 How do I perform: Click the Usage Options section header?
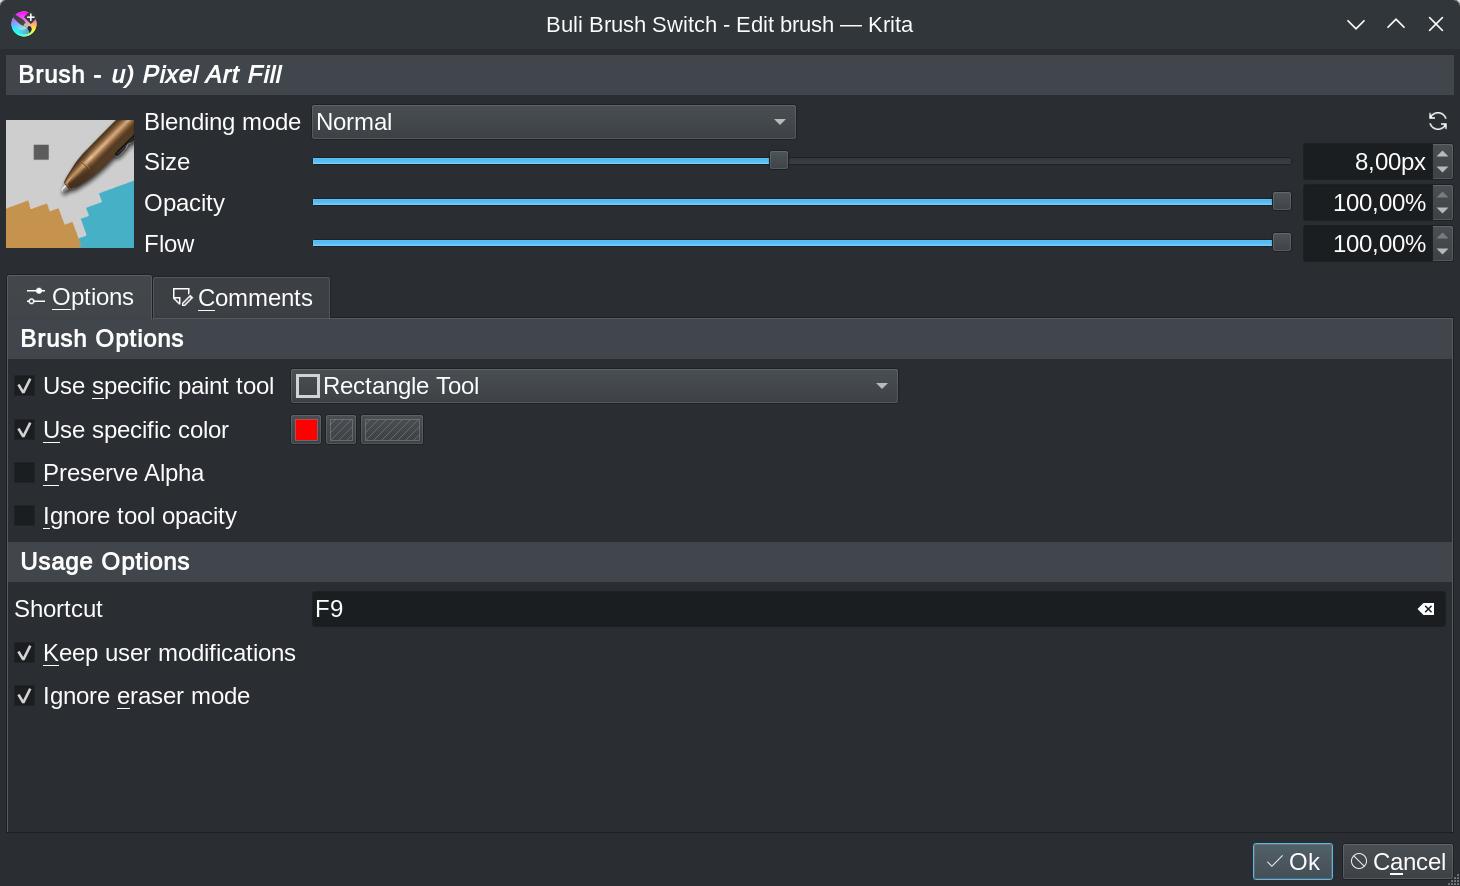730,562
